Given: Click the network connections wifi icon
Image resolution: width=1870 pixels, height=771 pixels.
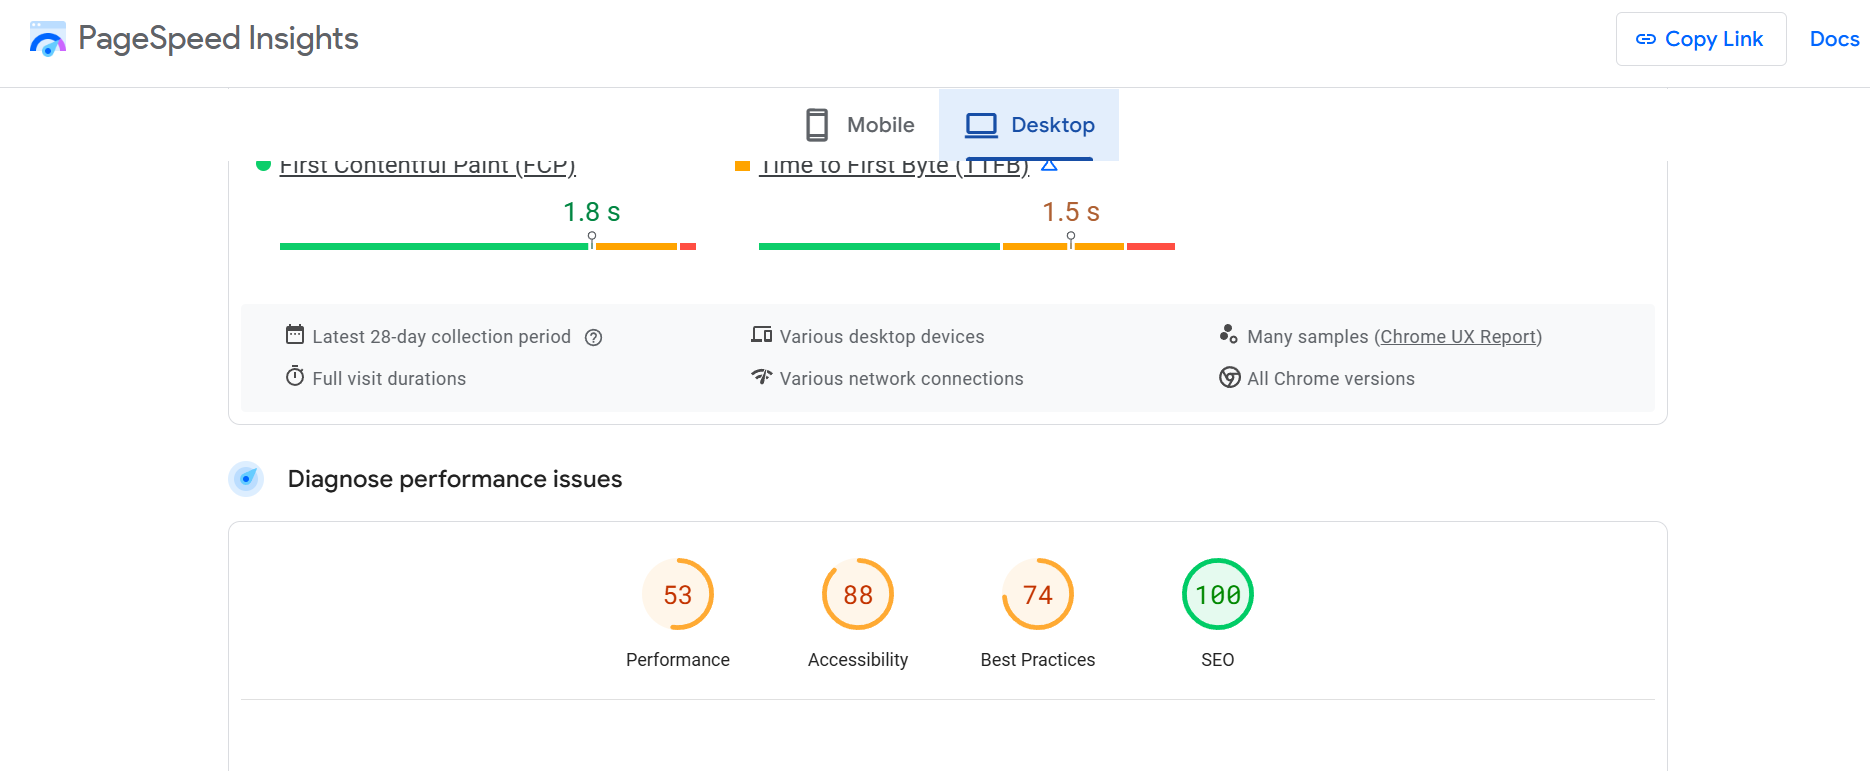Looking at the screenshot, I should [x=762, y=377].
